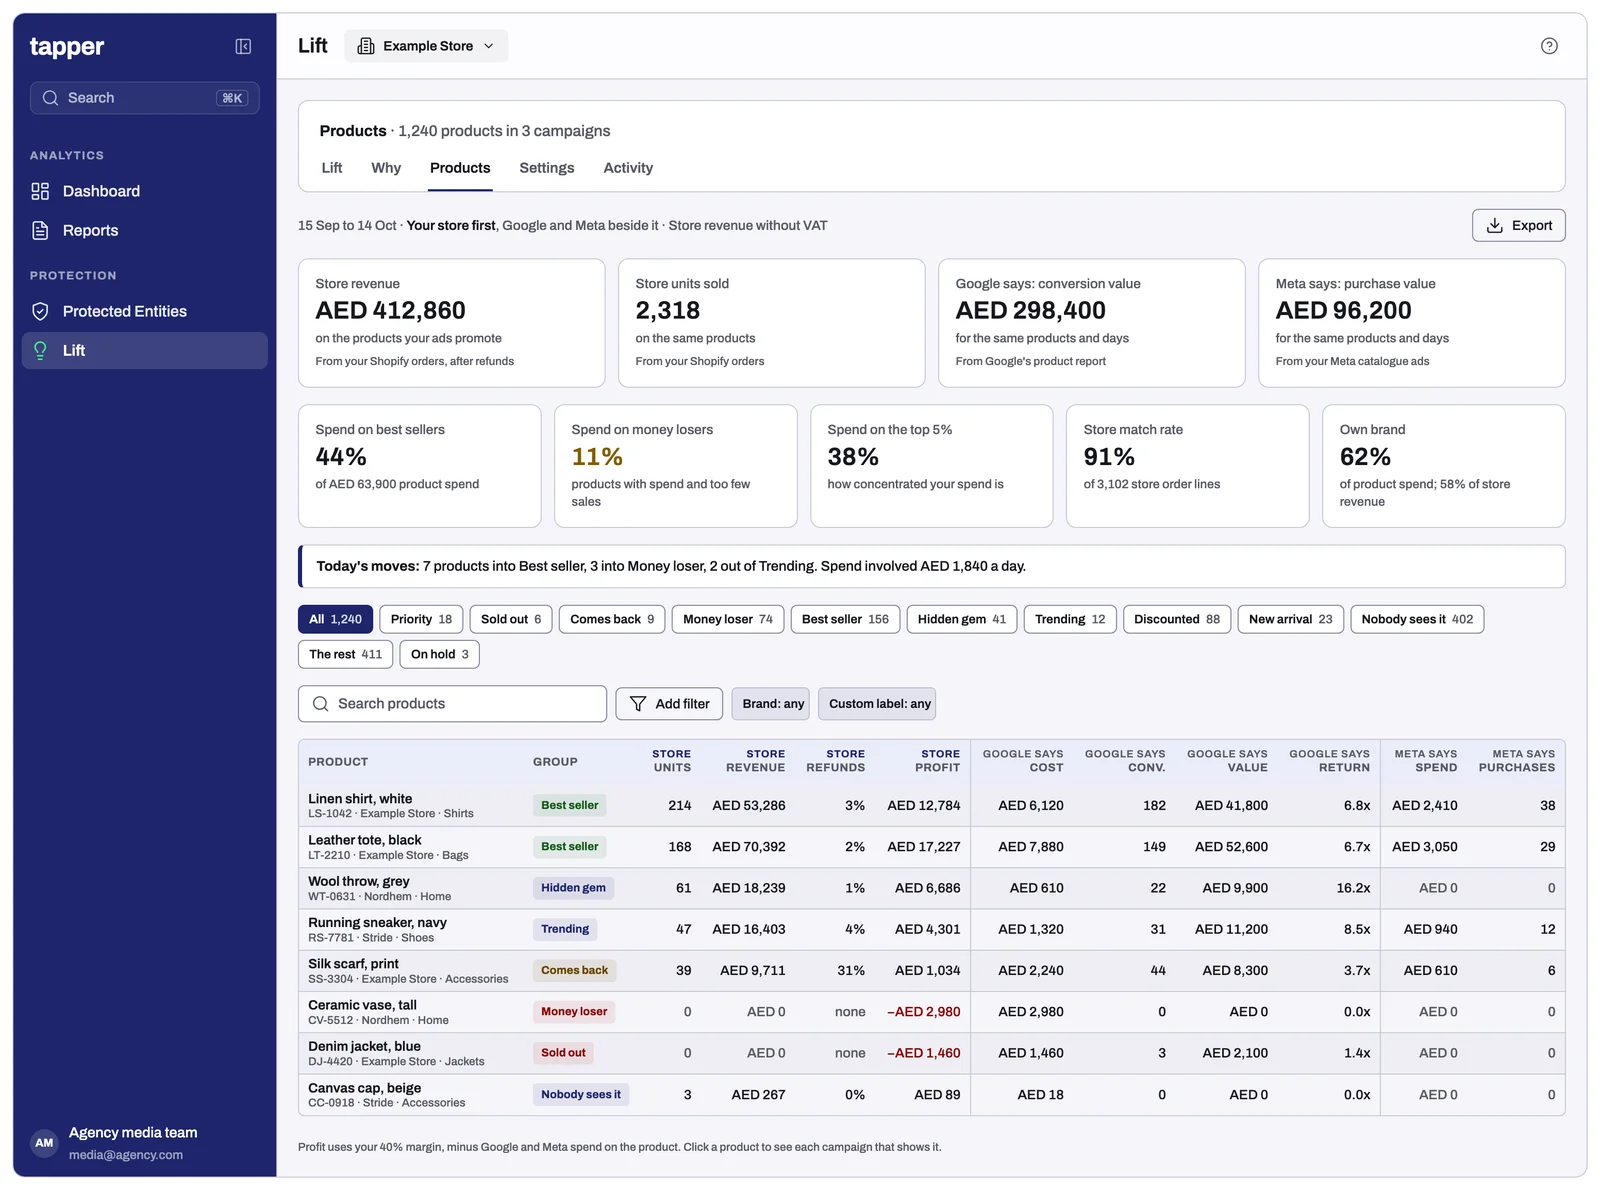The height and width of the screenshot is (1190, 1600).
Task: Open the Example Store dropdown
Action: pyautogui.click(x=426, y=46)
